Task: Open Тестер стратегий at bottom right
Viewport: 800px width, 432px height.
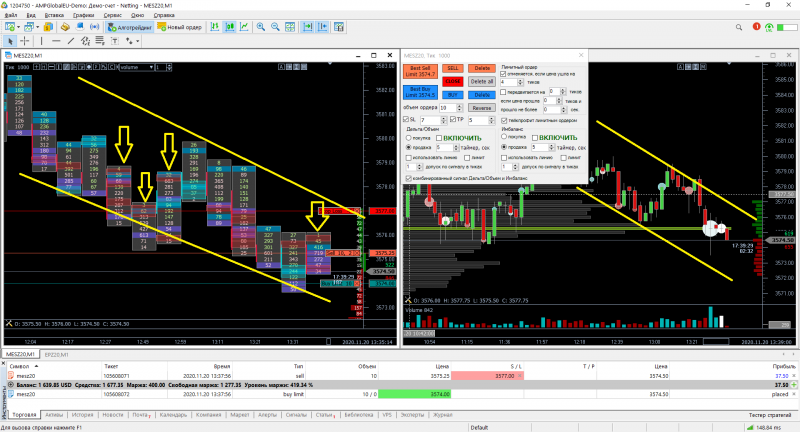Action: tap(769, 415)
